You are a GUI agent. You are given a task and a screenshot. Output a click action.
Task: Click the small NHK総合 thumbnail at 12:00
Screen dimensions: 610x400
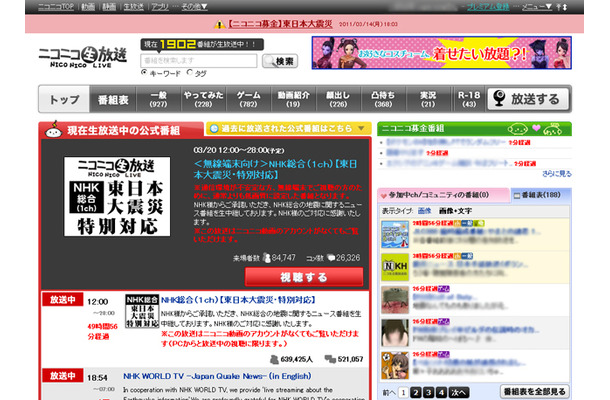pos(142,311)
